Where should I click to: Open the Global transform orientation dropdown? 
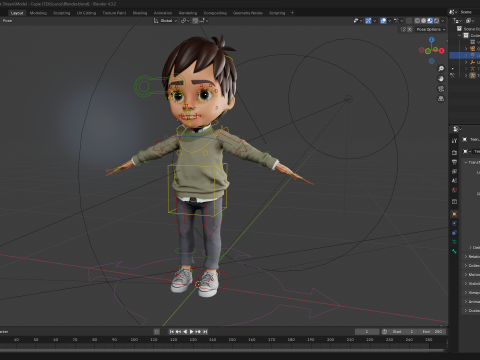click(165, 21)
